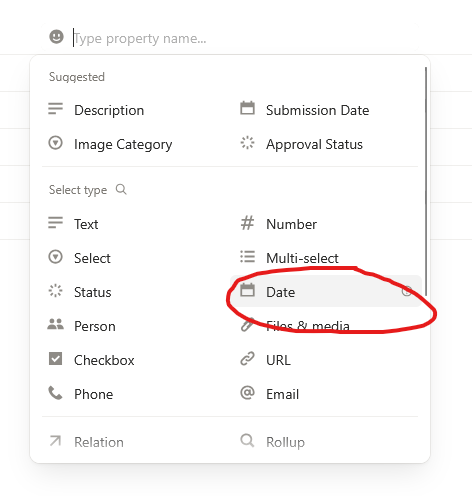This screenshot has width=472, height=496.
Task: Select the Files & media property type
Action: pyautogui.click(x=326, y=326)
